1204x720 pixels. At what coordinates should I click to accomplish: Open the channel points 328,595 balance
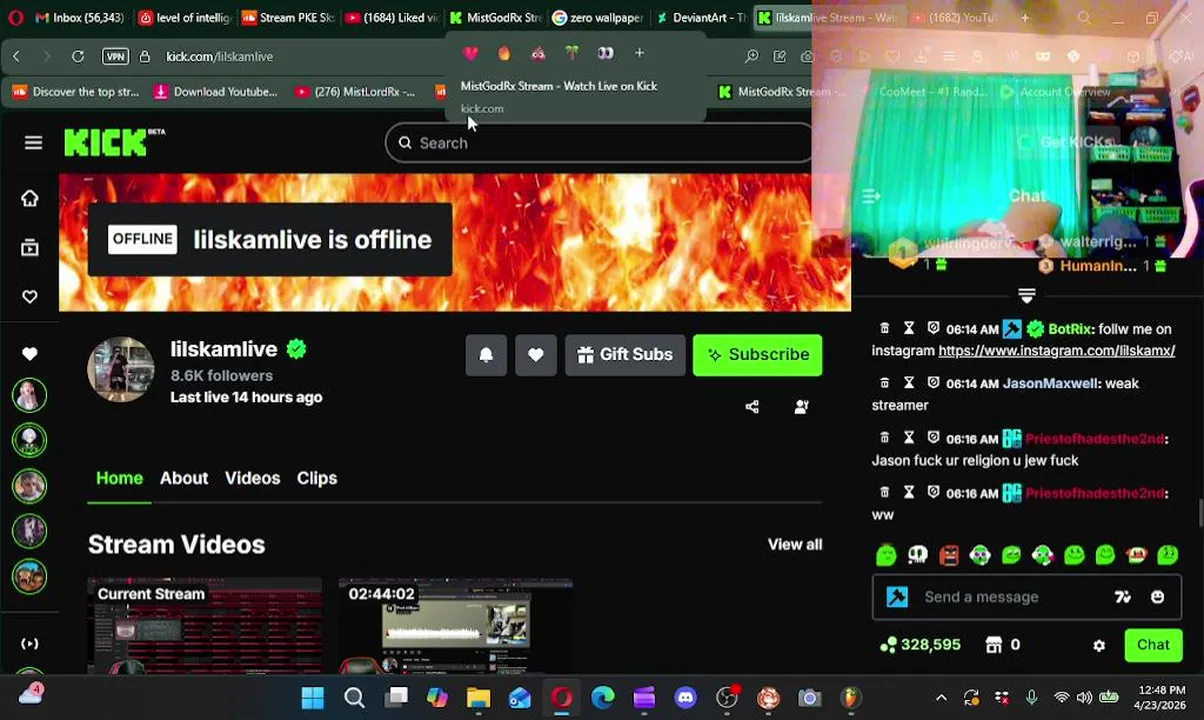pos(920,645)
